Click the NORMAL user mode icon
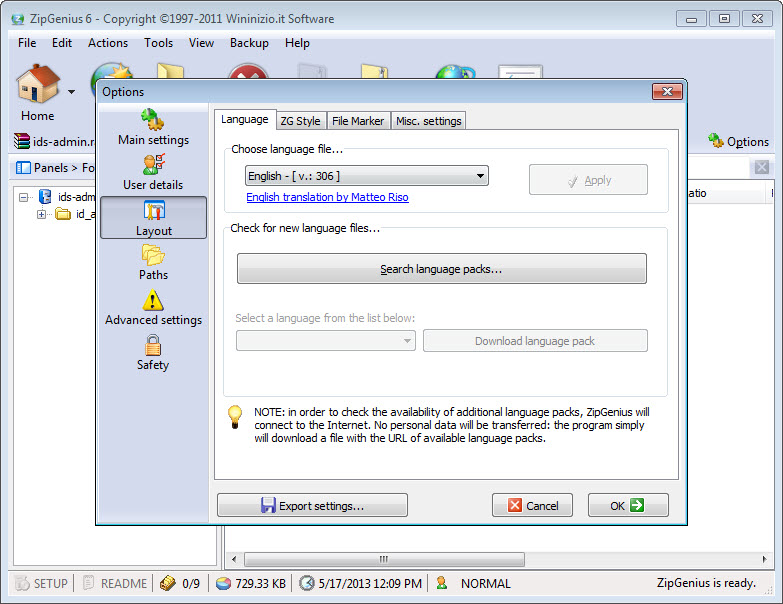This screenshot has height=604, width=783. tap(441, 583)
